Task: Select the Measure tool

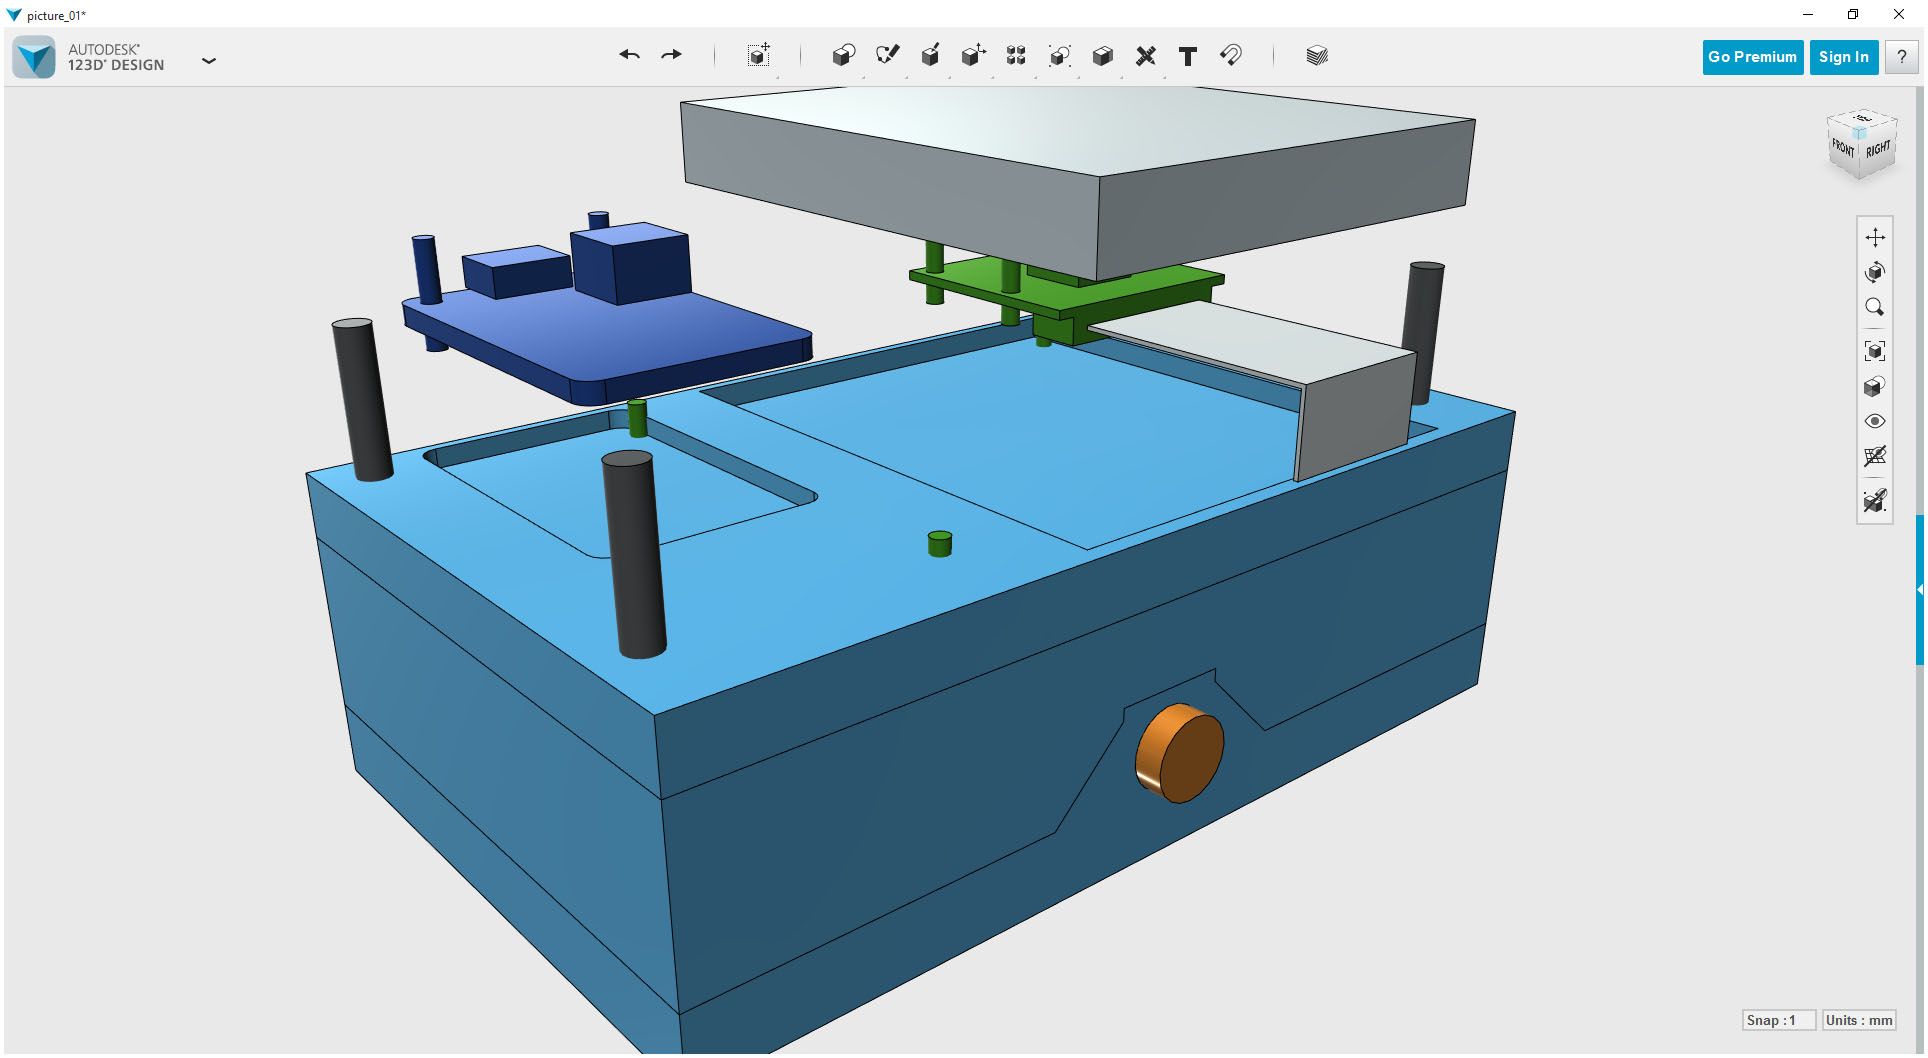Action: 1146,56
